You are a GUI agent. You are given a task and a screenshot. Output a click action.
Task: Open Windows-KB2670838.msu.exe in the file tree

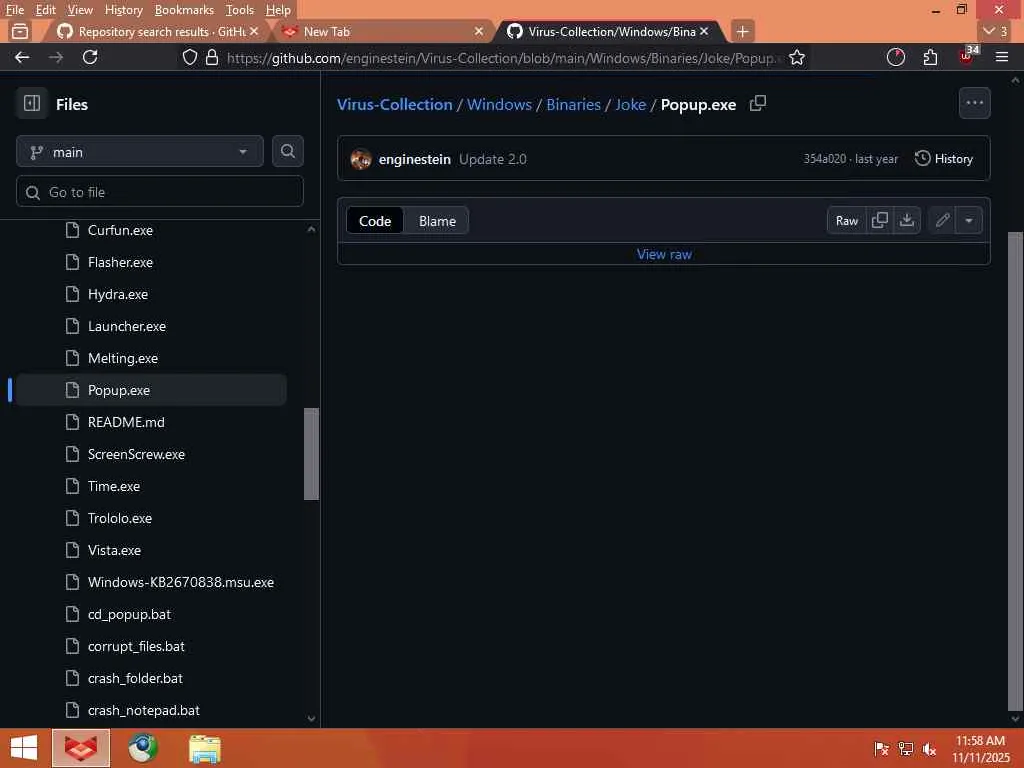[x=181, y=582]
